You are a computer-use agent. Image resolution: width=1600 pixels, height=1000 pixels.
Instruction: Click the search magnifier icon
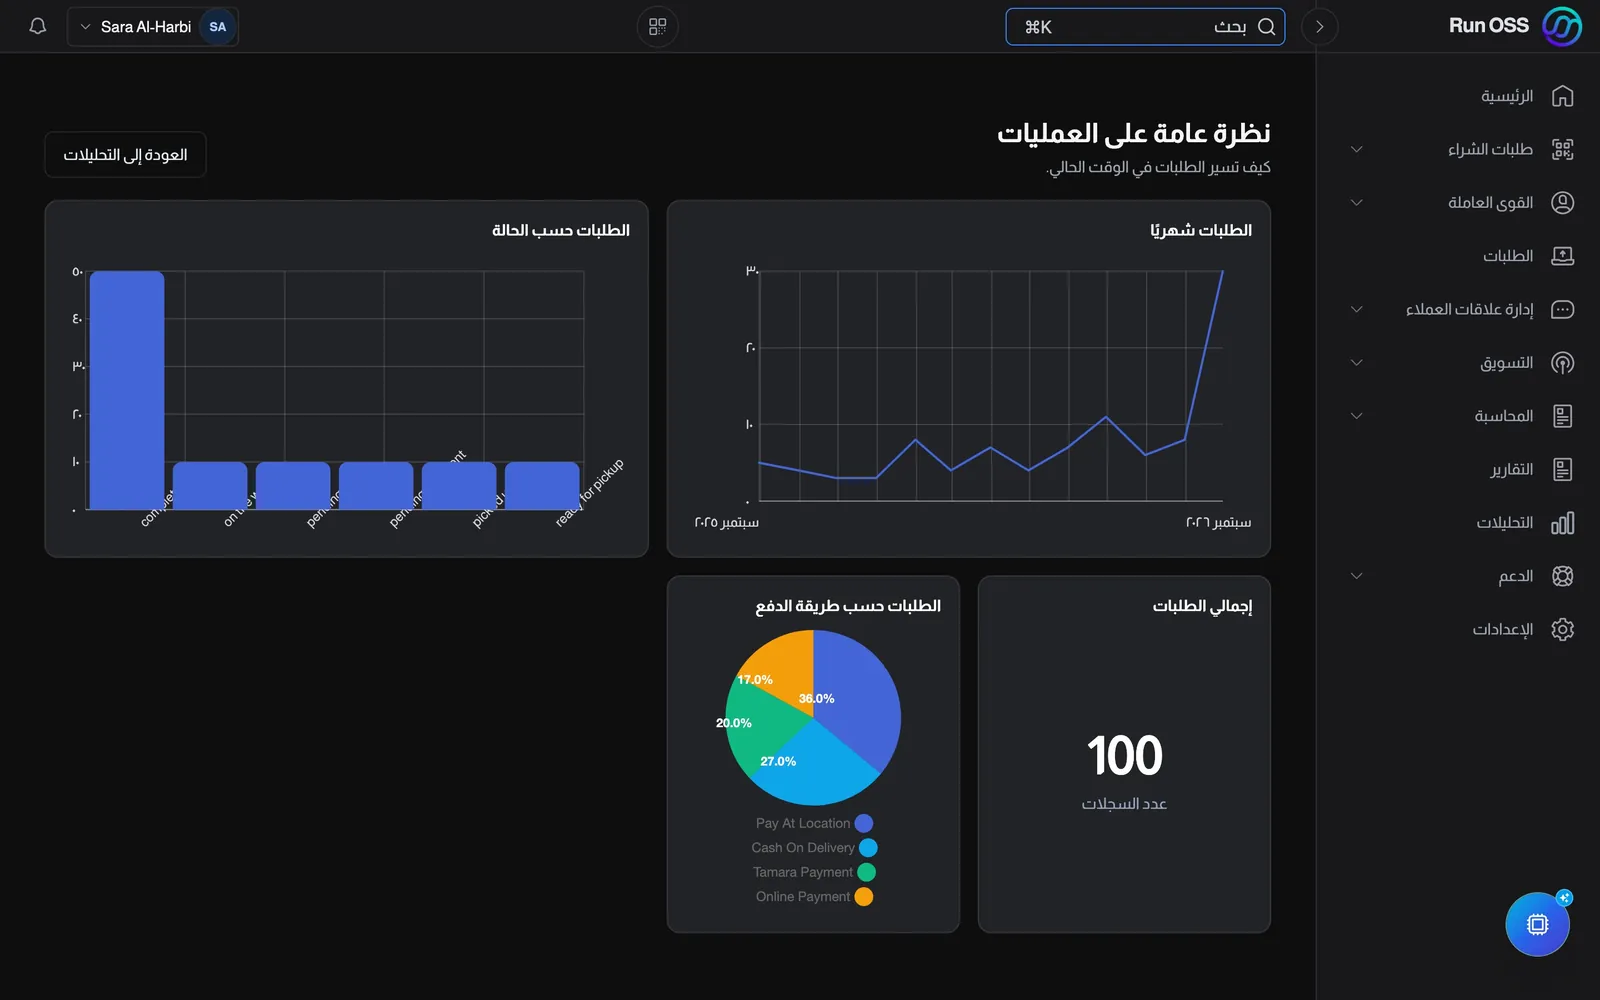(1266, 27)
